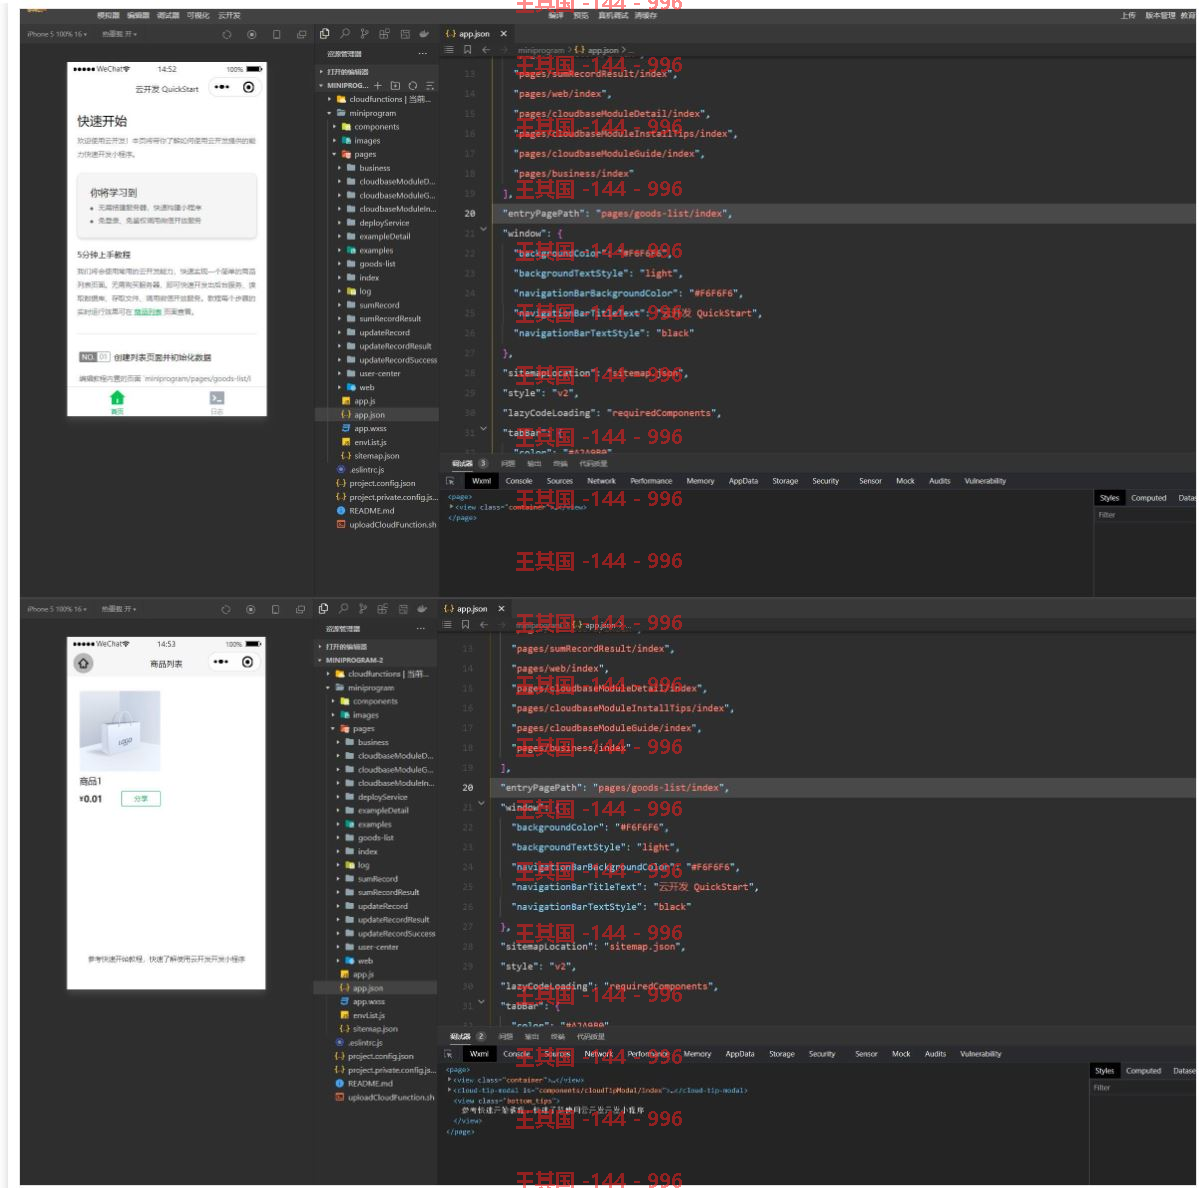Fold window block at line 21 top editor

[483, 229]
